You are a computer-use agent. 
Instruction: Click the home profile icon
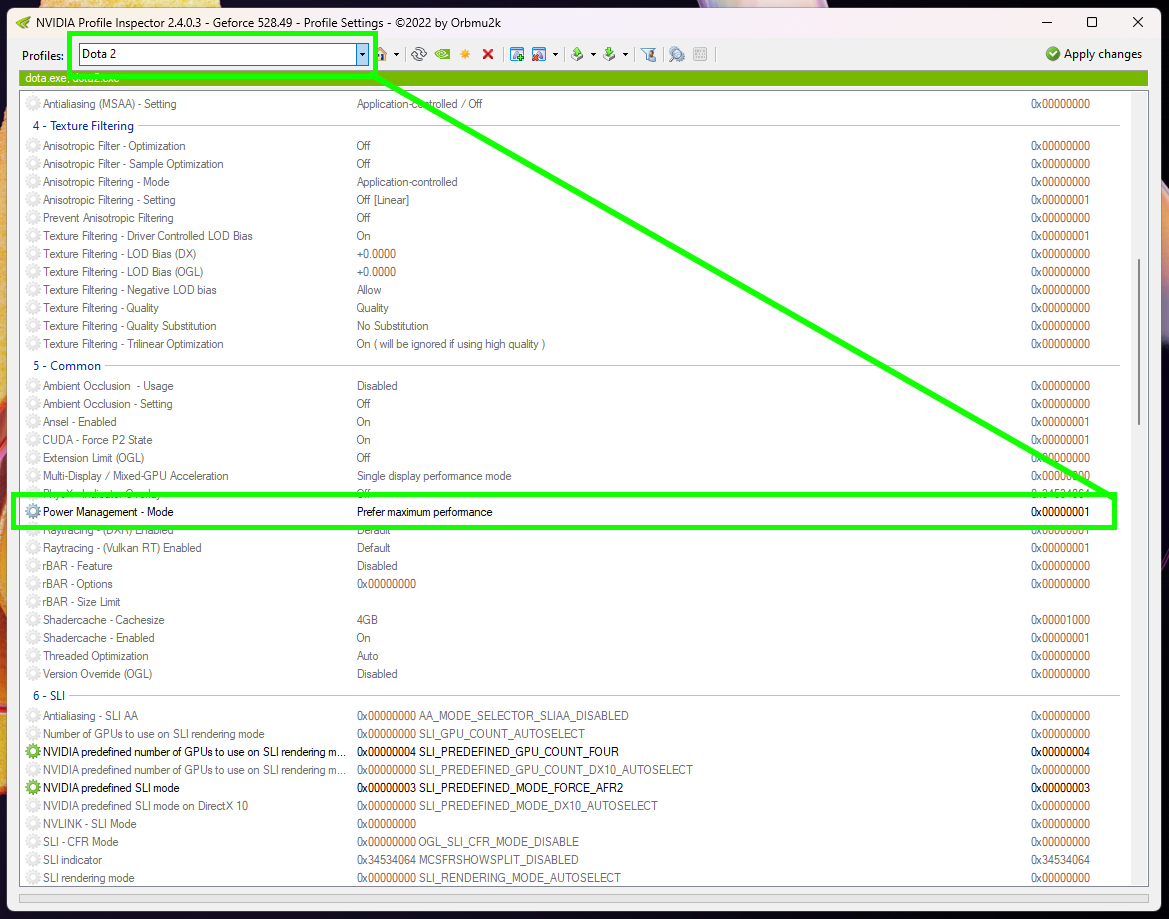pyautogui.click(x=382, y=54)
